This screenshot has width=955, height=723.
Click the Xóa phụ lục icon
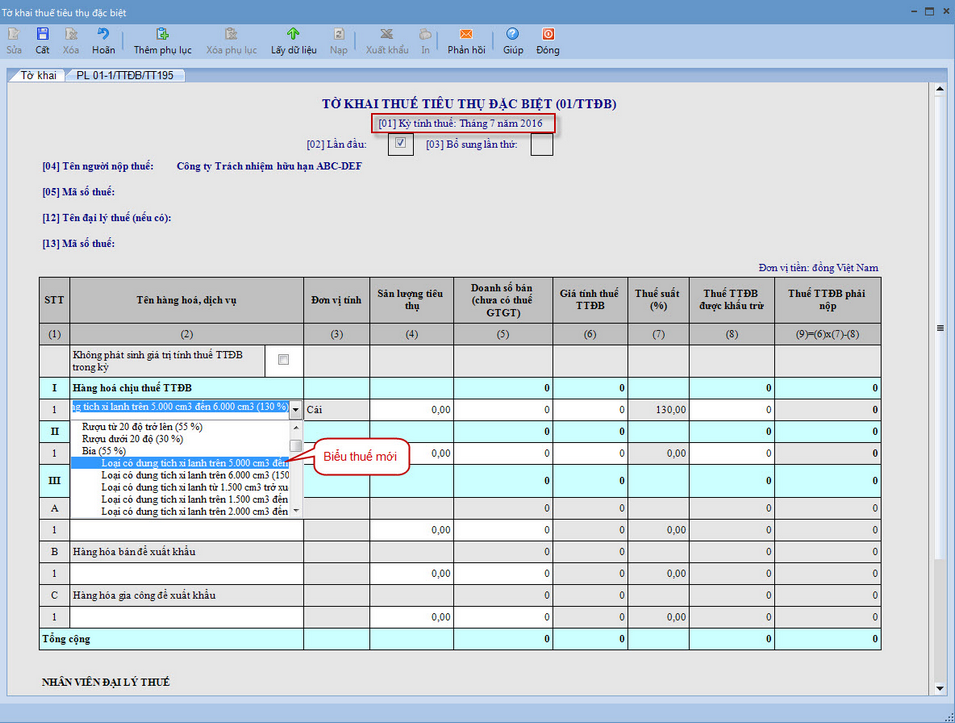pyautogui.click(x=231, y=34)
